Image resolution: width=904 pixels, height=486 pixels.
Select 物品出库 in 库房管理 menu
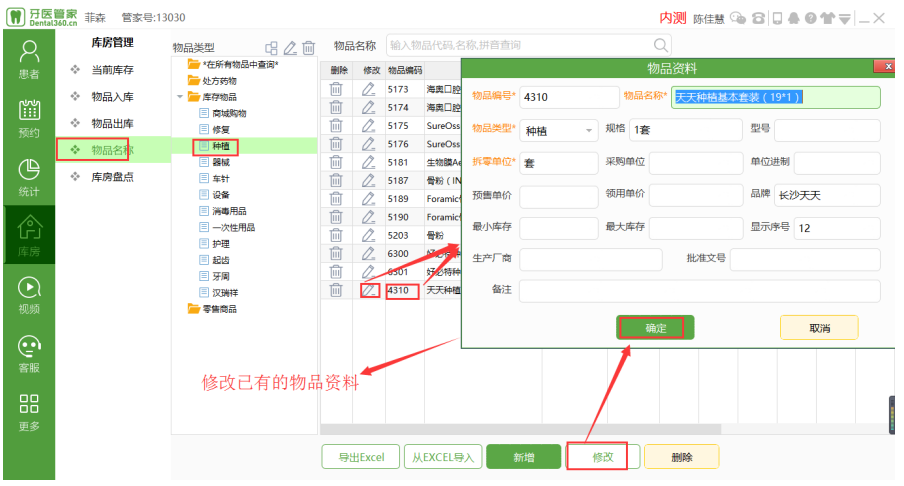coord(112,123)
